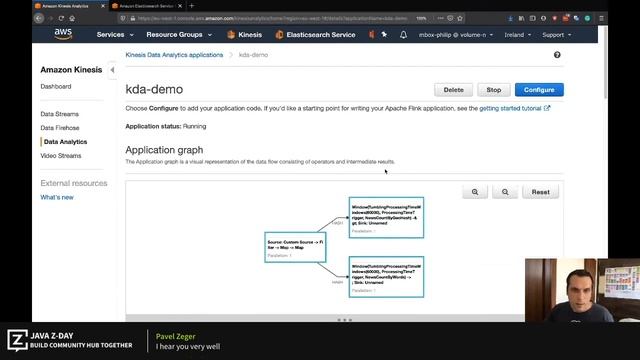This screenshot has height=360, width=640.
Task: Collapse the Amazon Kinesis sidebar
Action: click(112, 70)
